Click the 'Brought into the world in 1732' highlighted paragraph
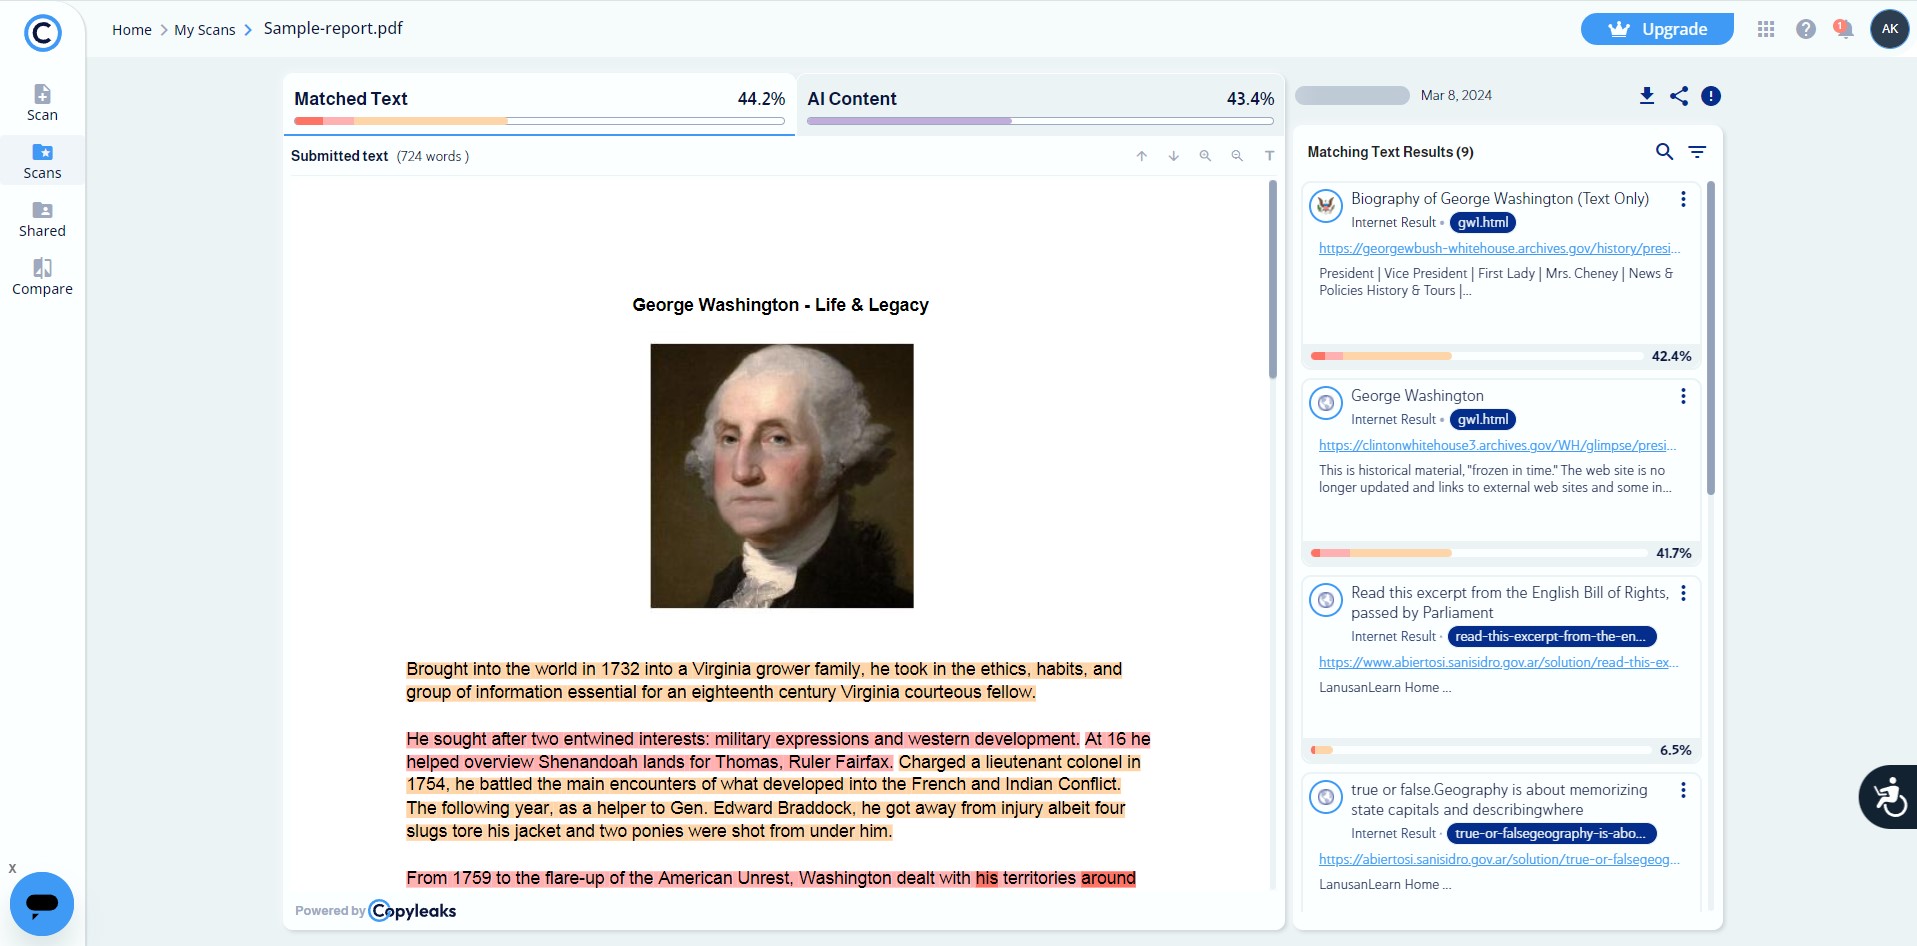 point(764,681)
